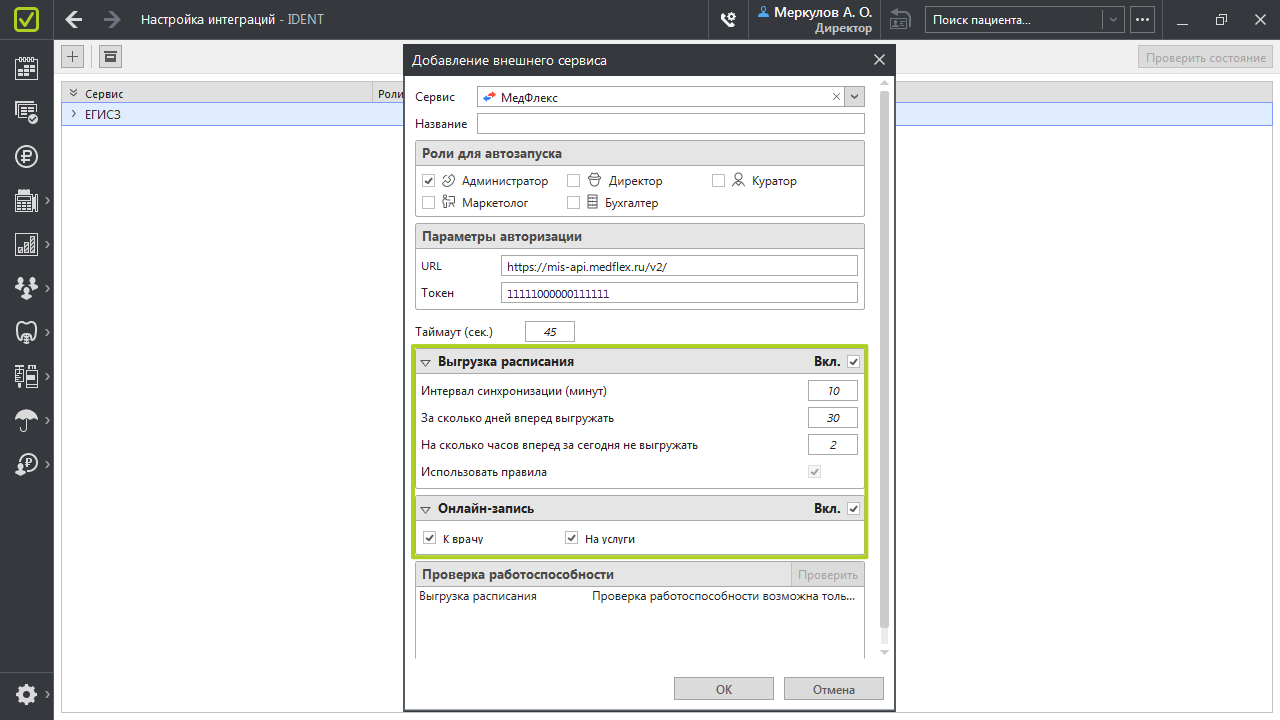Viewport: 1280px width, 720px height.
Task: Click the back arrow navigation button
Action: (x=73, y=20)
